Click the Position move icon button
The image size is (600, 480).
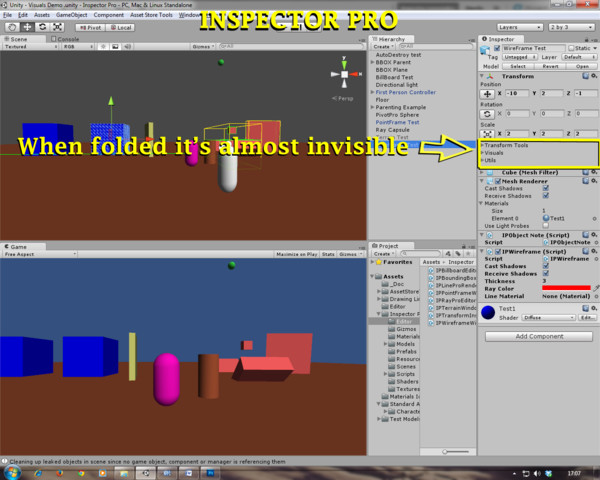487,94
